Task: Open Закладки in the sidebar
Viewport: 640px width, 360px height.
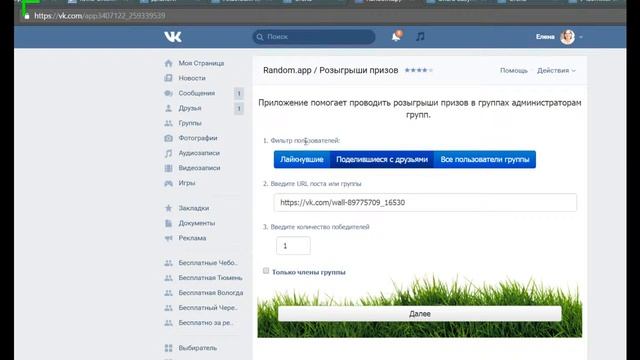Action: (193, 208)
